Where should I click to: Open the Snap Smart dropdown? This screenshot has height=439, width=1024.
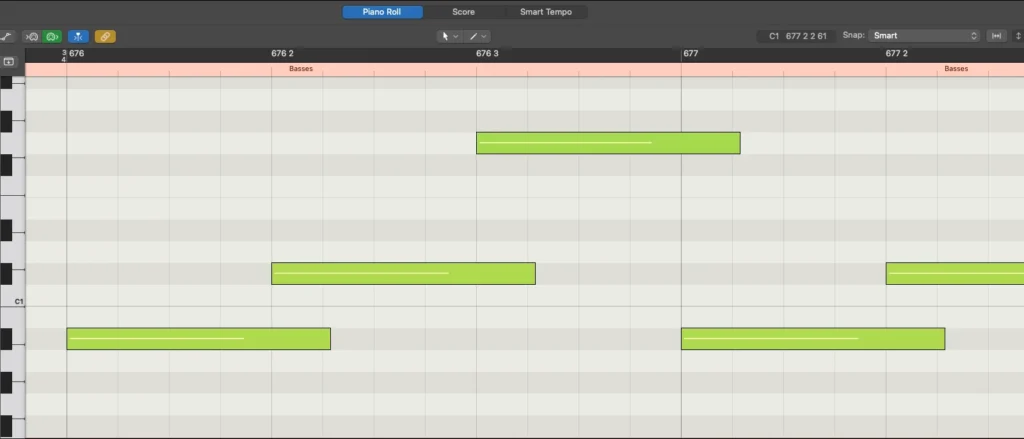(x=924, y=36)
